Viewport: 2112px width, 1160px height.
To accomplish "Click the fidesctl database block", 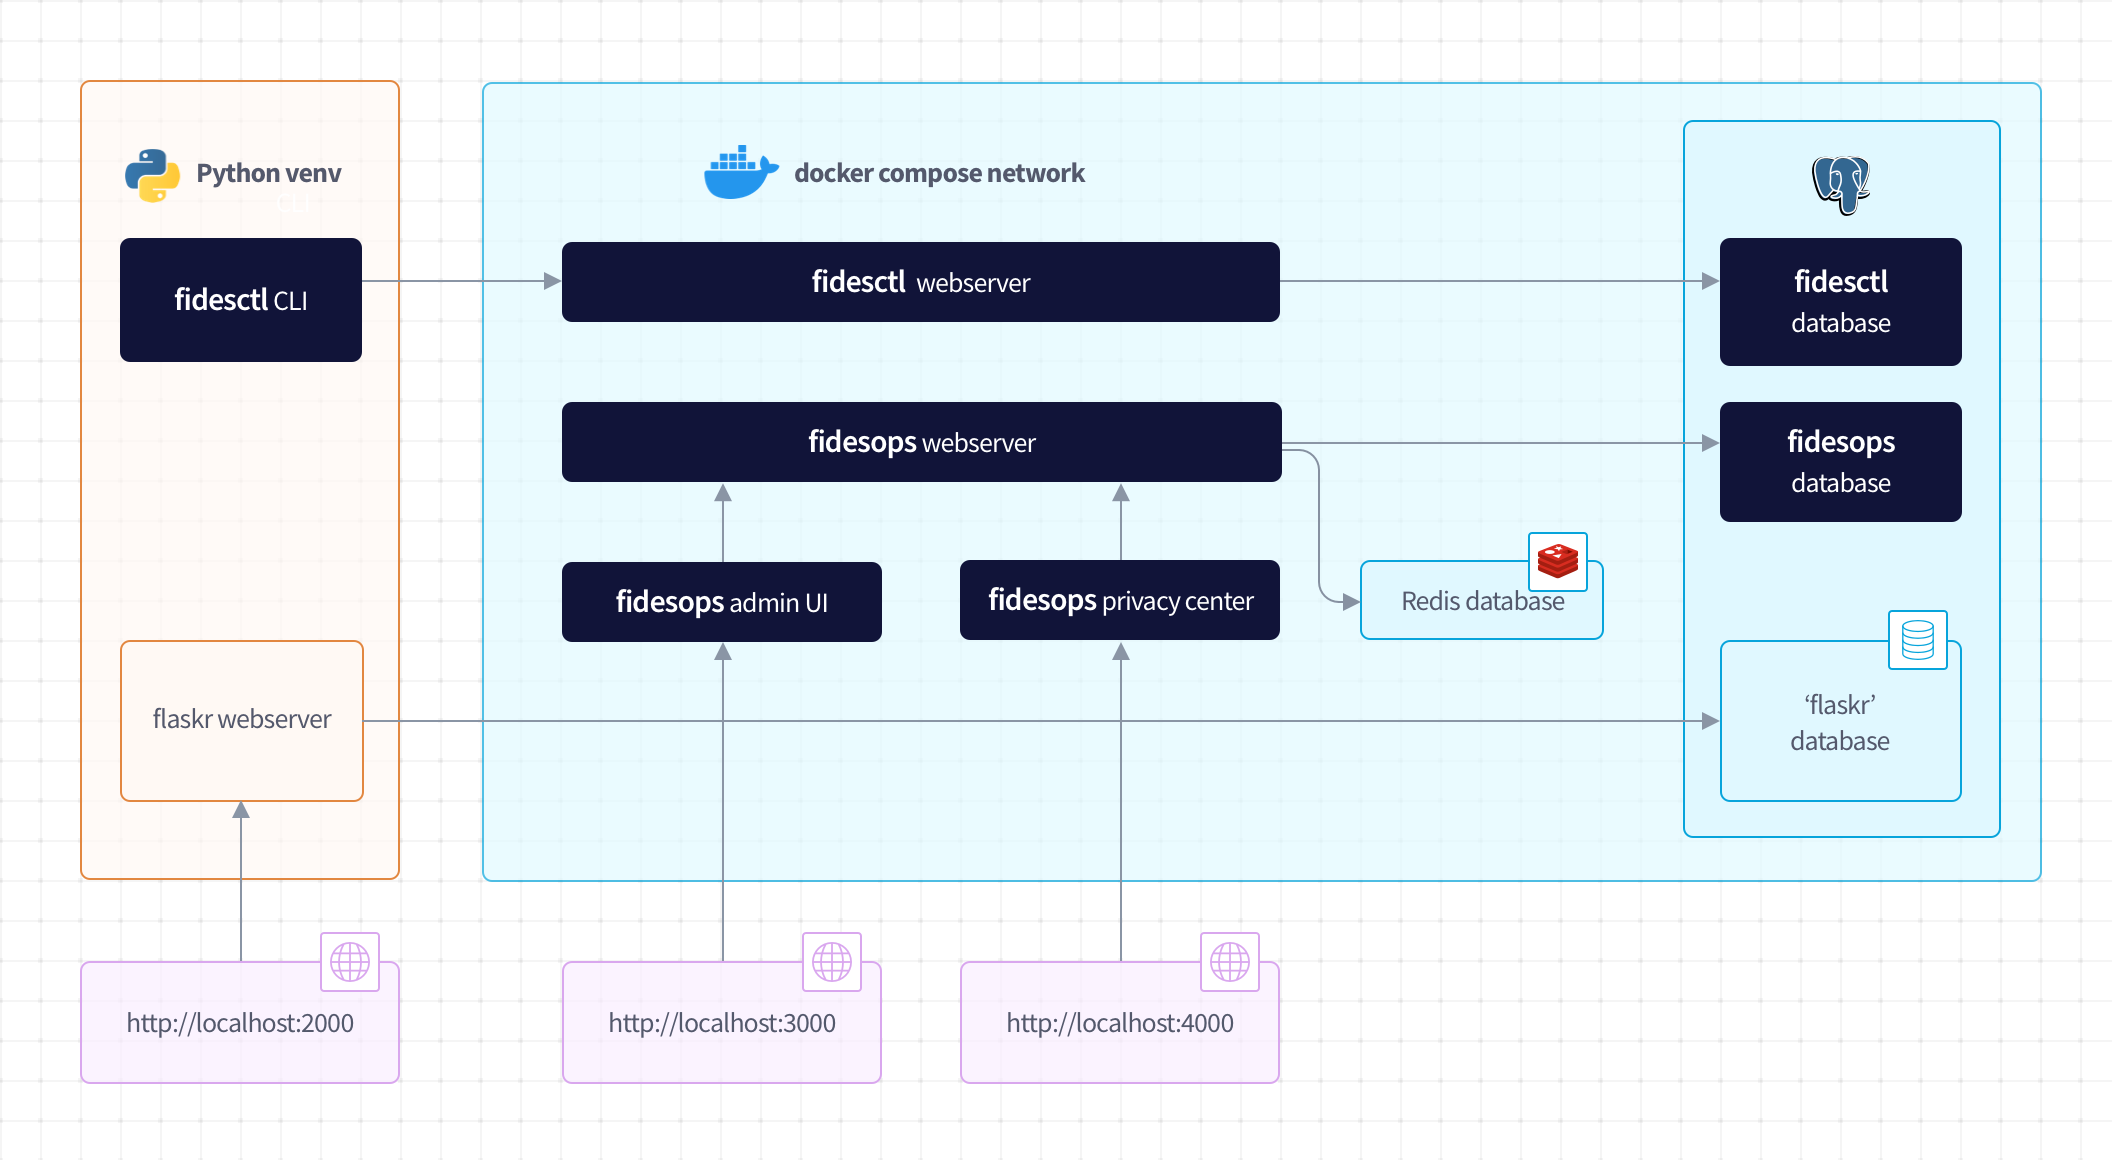I will [x=1840, y=302].
